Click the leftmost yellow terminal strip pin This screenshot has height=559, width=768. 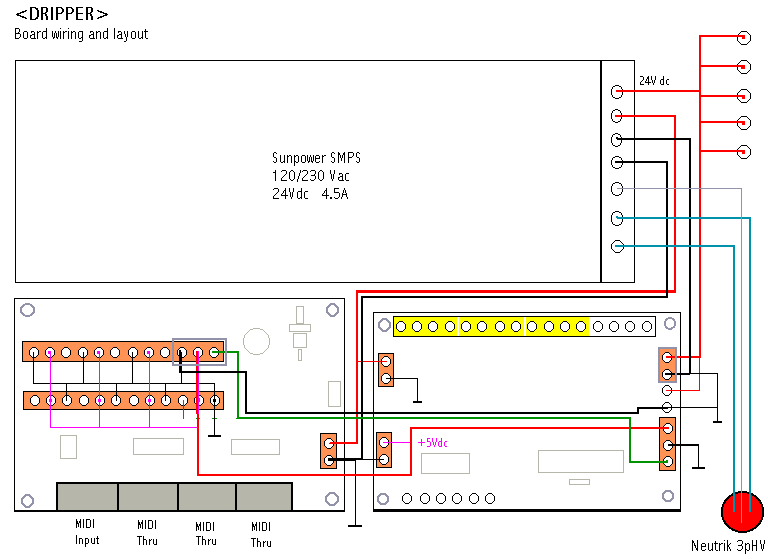401,326
